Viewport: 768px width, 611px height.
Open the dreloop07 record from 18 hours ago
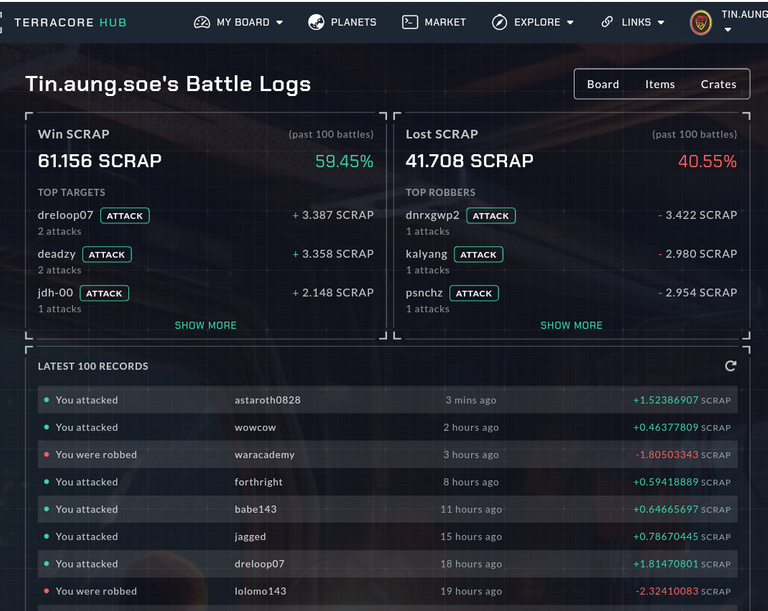pyautogui.click(x=387, y=564)
